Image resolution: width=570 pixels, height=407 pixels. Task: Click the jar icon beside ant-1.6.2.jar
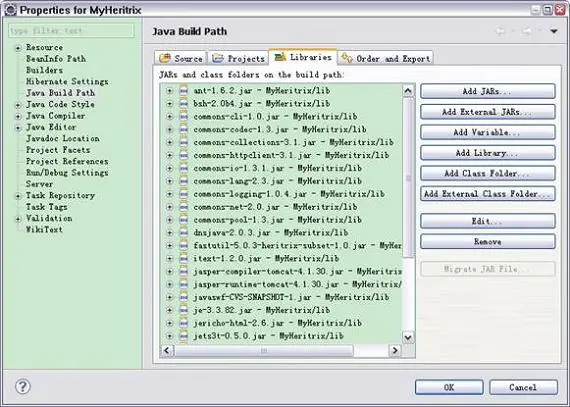pos(184,90)
